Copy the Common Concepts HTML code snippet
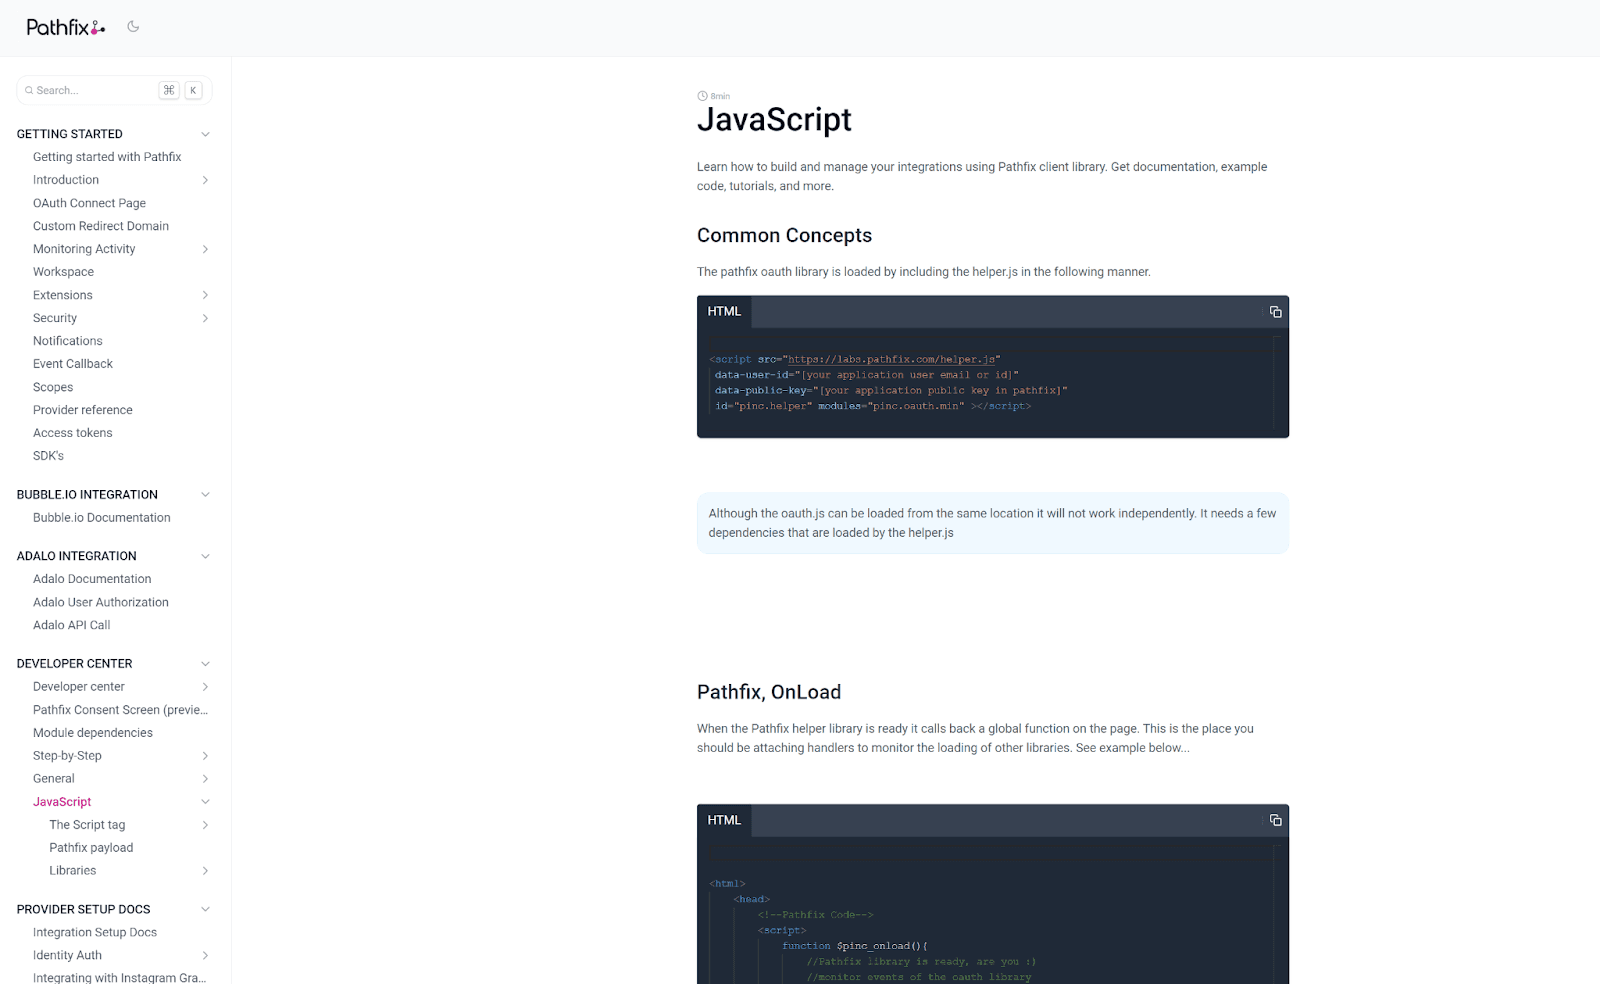Screen dimensions: 1600x984 click(x=1275, y=312)
